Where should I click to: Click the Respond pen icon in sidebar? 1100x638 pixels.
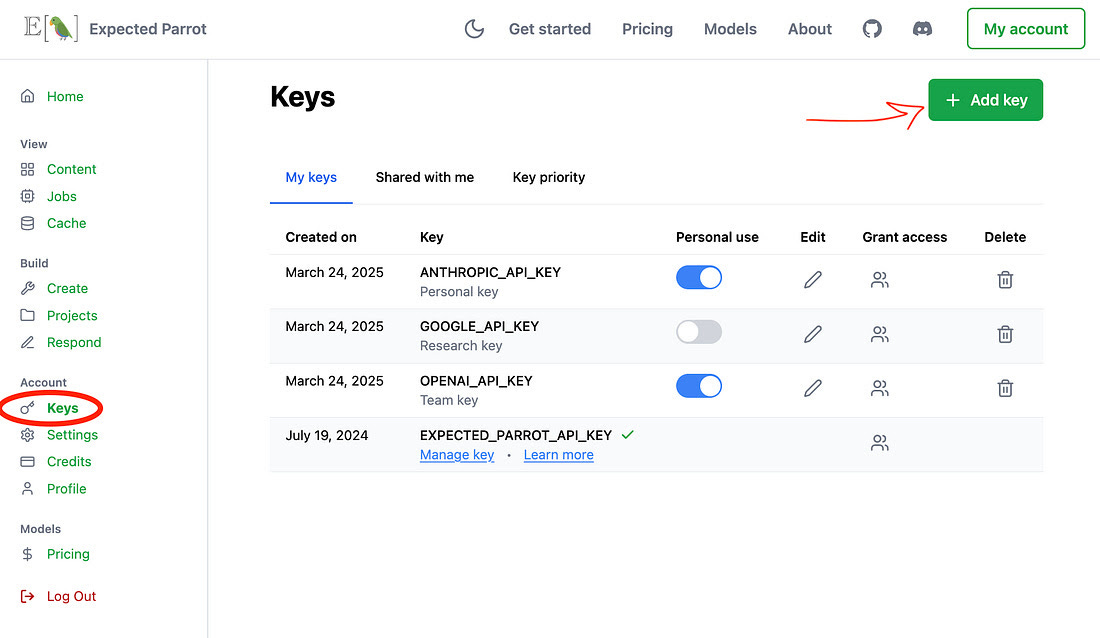pos(27,343)
